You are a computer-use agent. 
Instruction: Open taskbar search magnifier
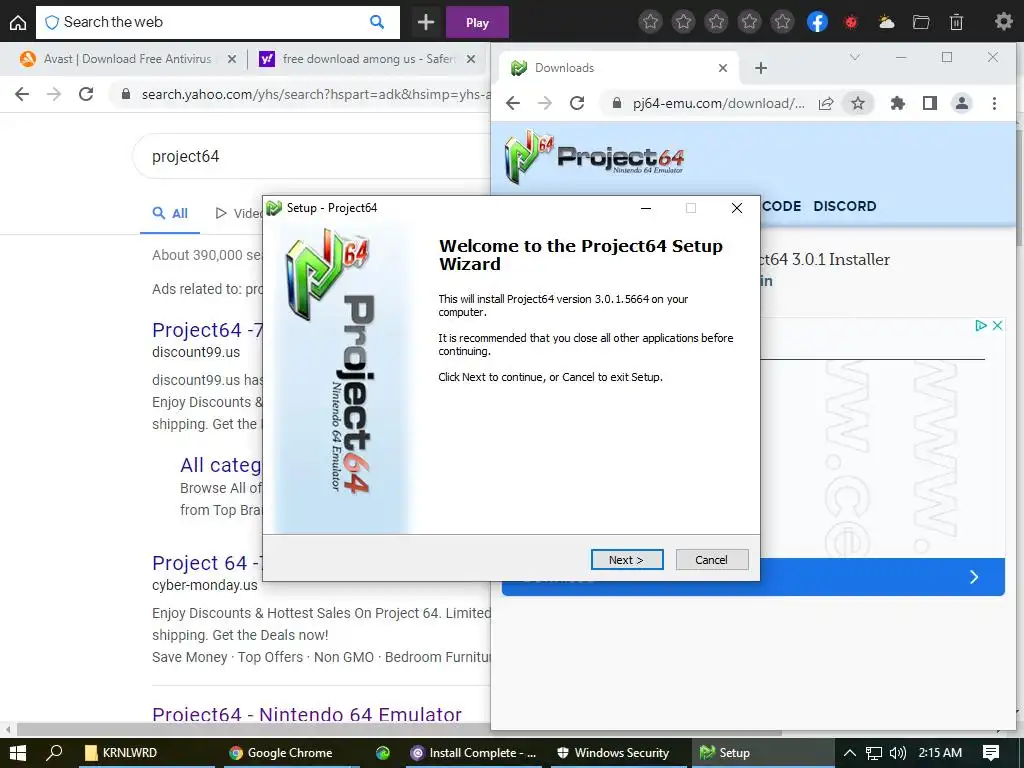(x=55, y=752)
